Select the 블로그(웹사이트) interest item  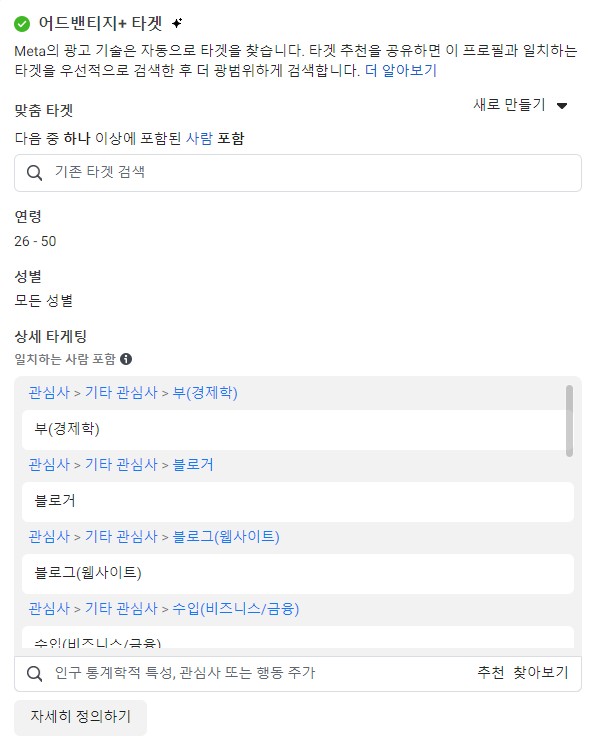(298, 573)
